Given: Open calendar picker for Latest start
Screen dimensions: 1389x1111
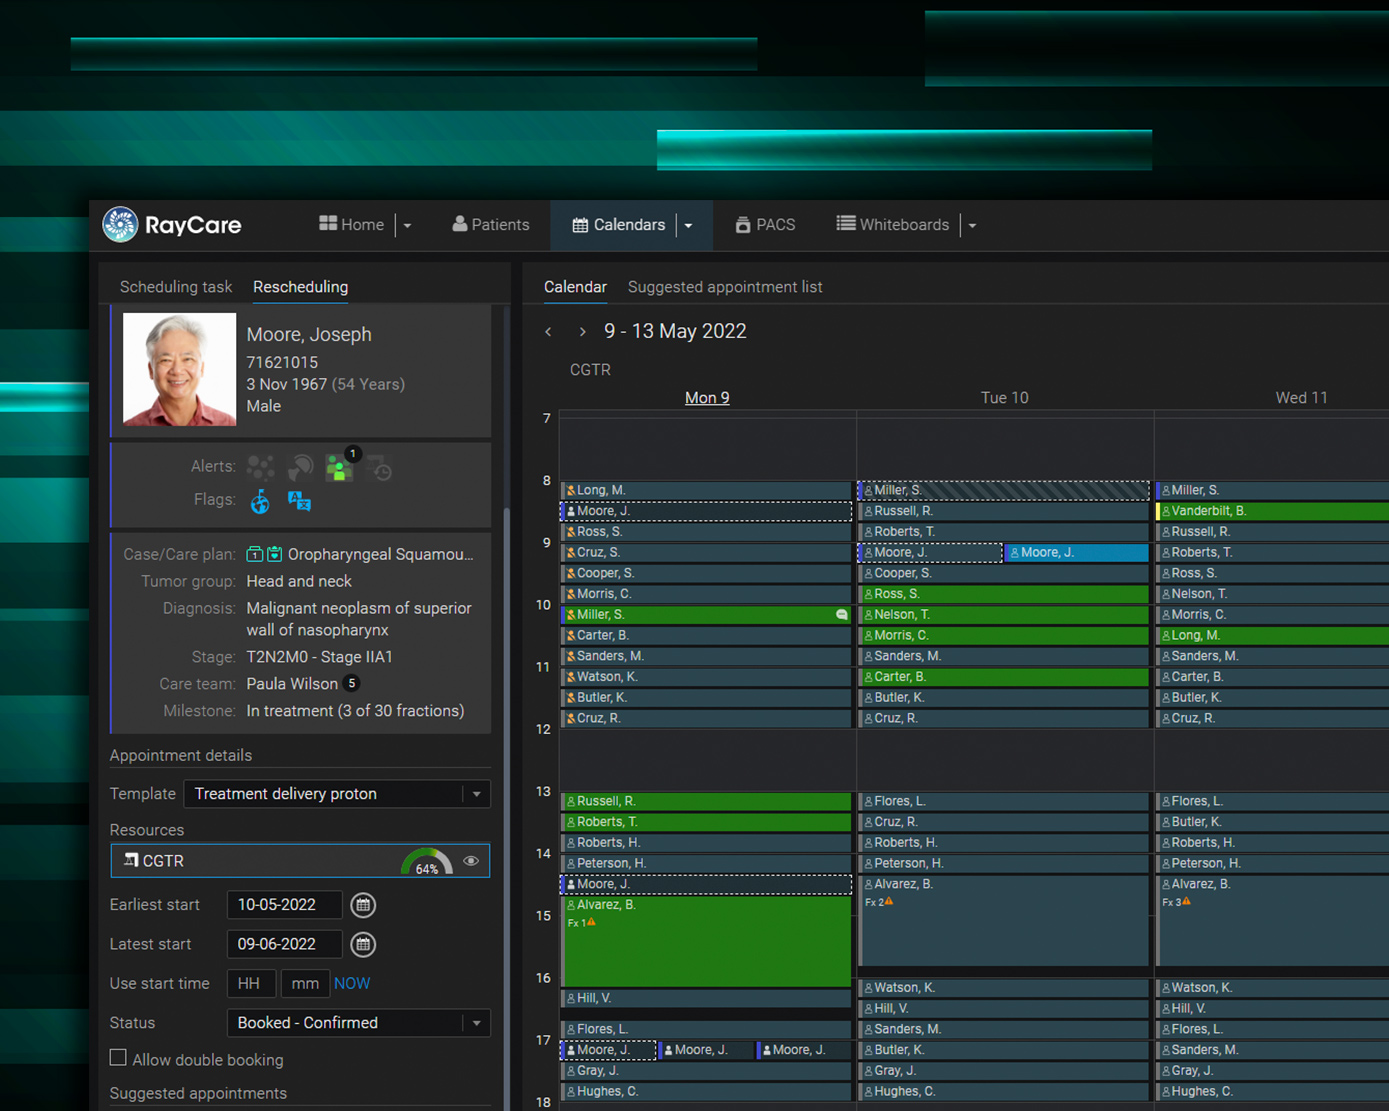Looking at the screenshot, I should click(363, 944).
